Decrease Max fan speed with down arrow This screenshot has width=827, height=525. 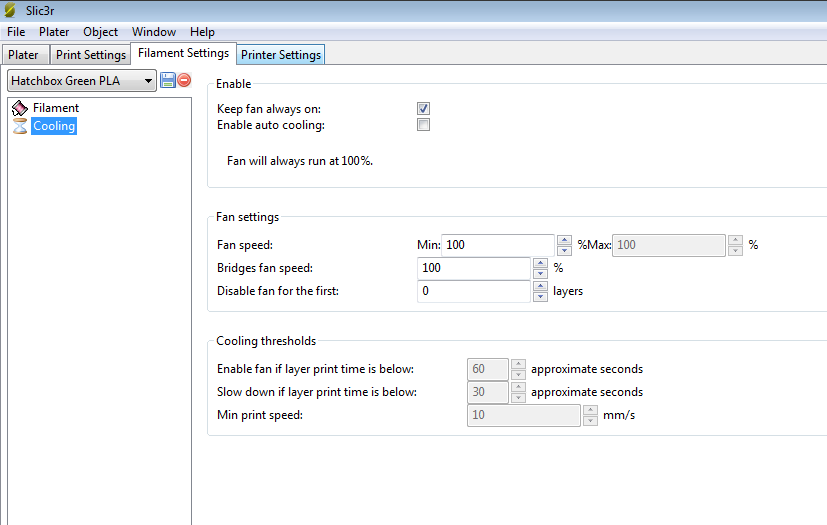tap(735, 251)
